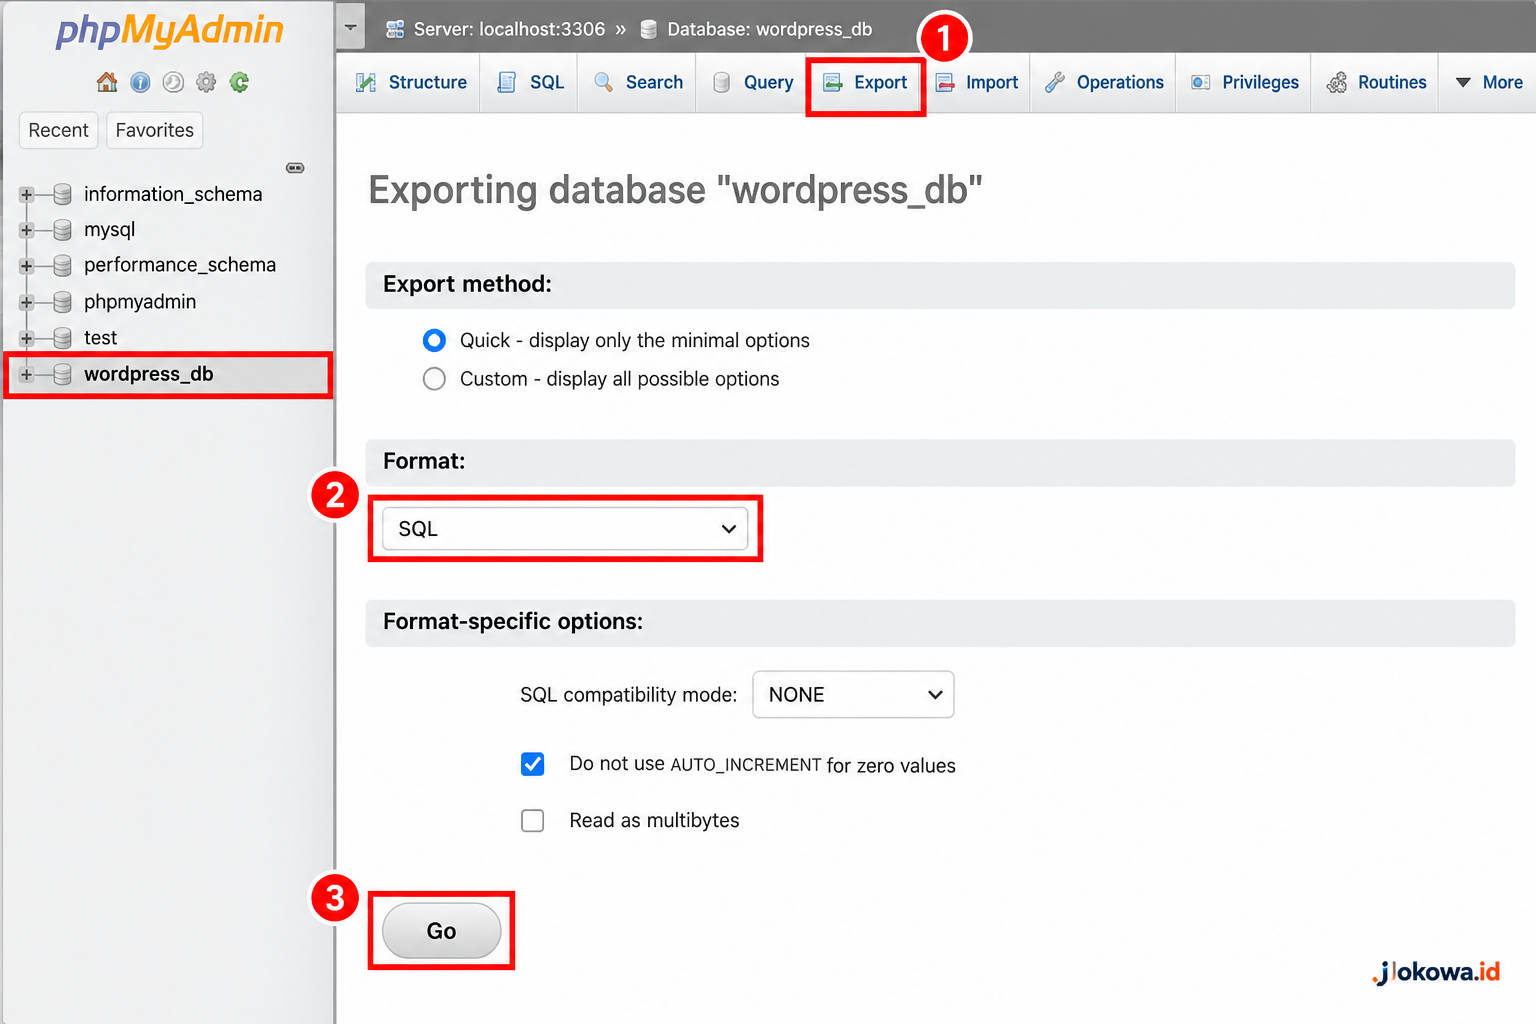Click the database icon beside test

coord(62,338)
